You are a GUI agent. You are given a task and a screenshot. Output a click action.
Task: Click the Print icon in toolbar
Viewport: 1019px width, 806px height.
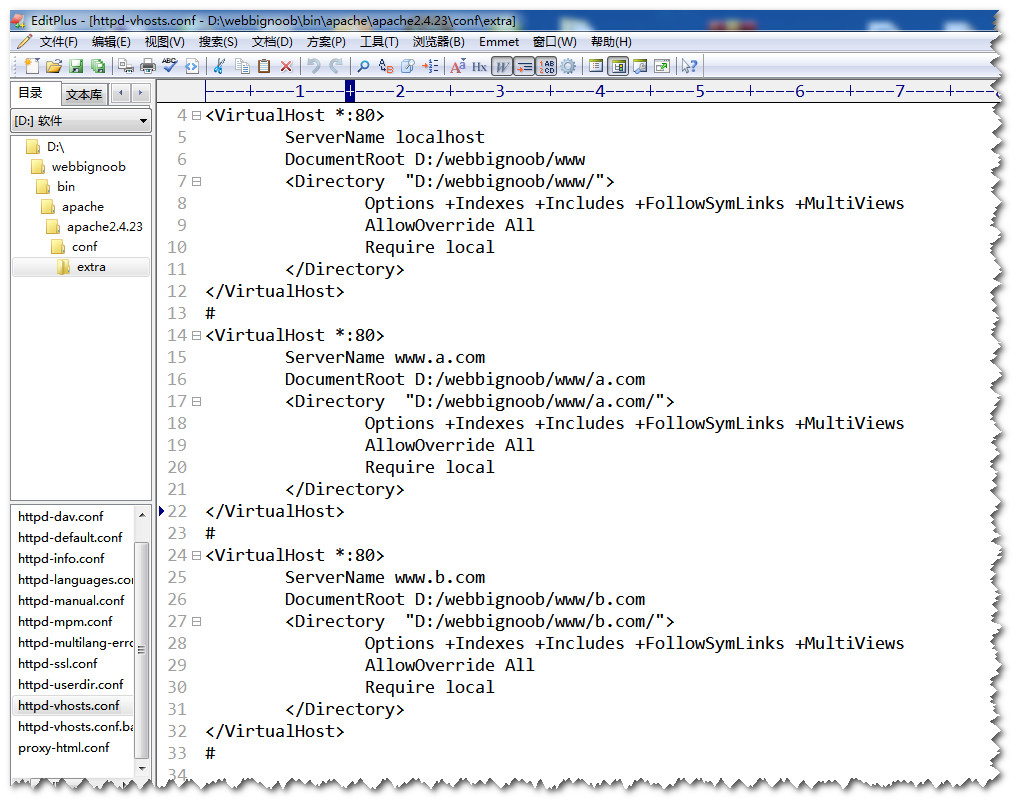(148, 66)
